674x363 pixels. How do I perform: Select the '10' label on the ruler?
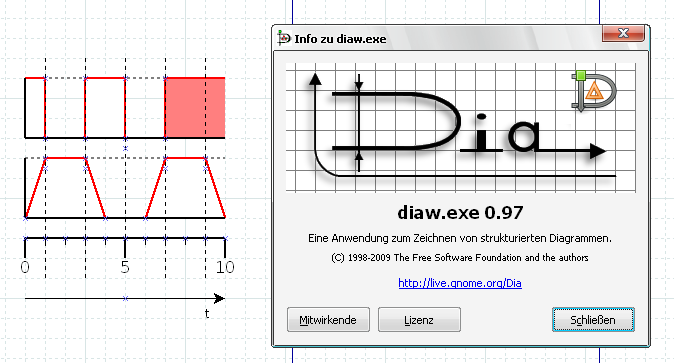pyautogui.click(x=225, y=267)
